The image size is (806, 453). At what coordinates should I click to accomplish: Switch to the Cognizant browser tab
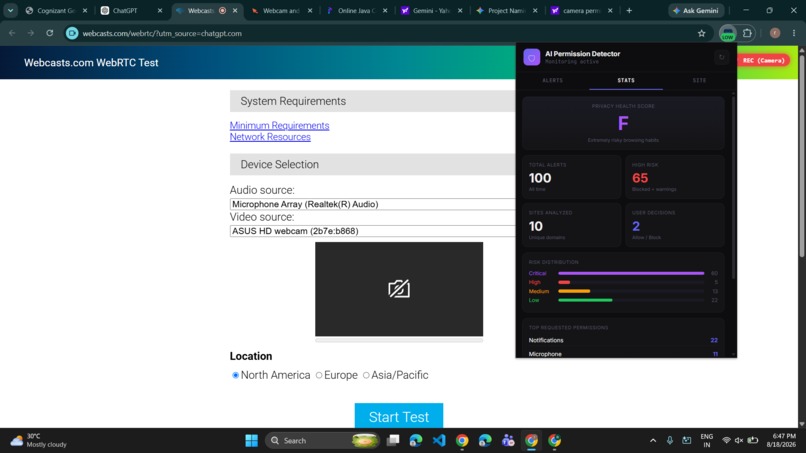point(56,10)
